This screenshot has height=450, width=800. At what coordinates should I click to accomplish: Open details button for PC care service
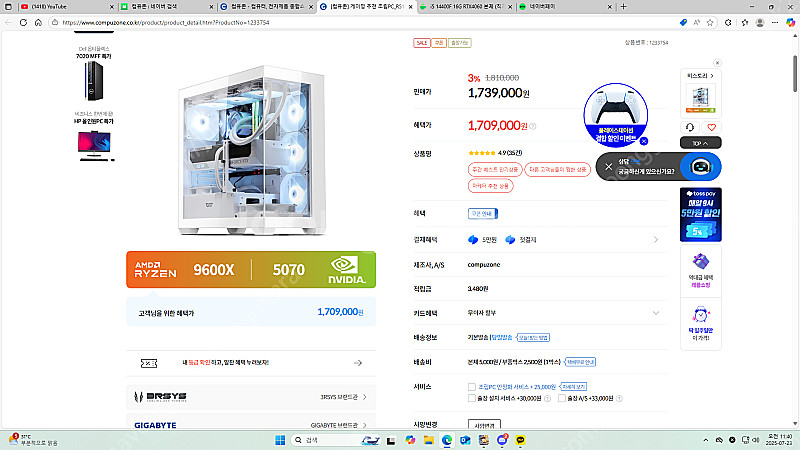[x=573, y=387]
